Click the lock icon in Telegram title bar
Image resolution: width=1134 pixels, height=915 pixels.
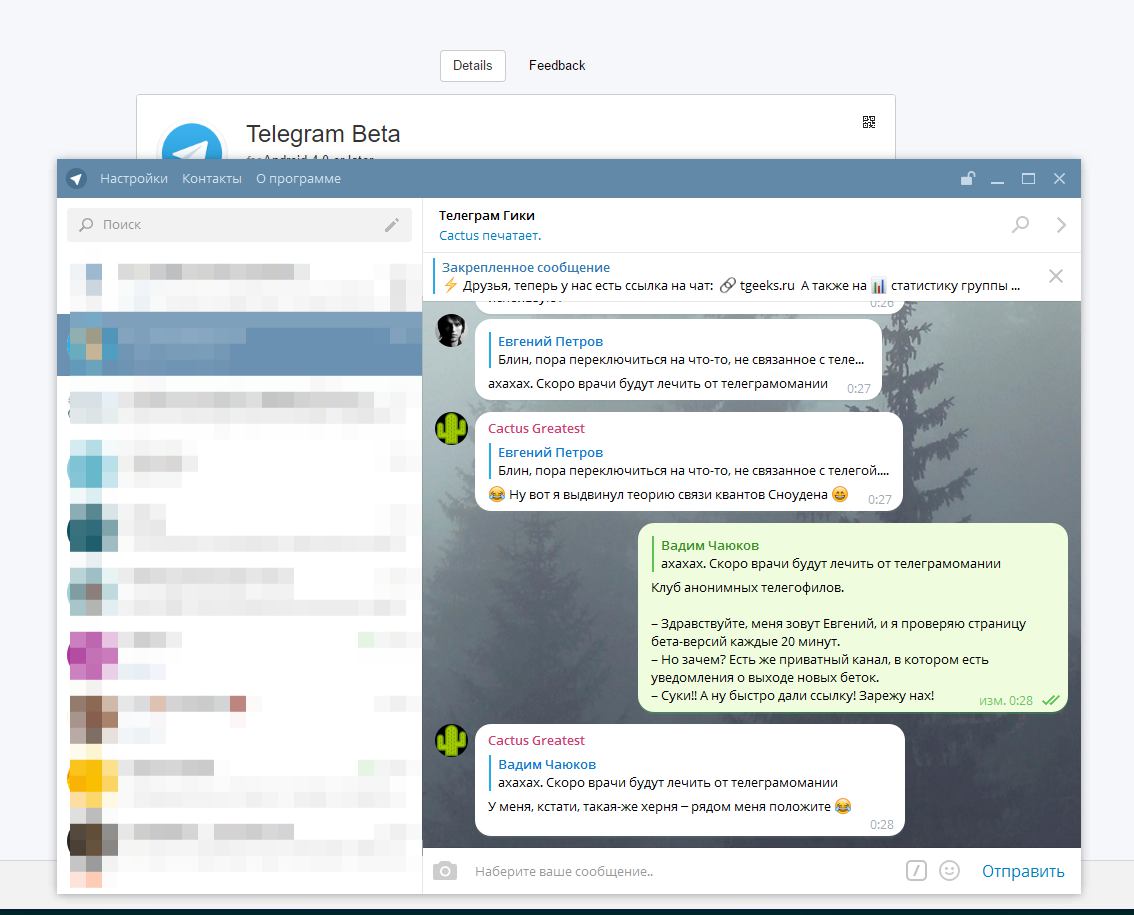[x=968, y=178]
